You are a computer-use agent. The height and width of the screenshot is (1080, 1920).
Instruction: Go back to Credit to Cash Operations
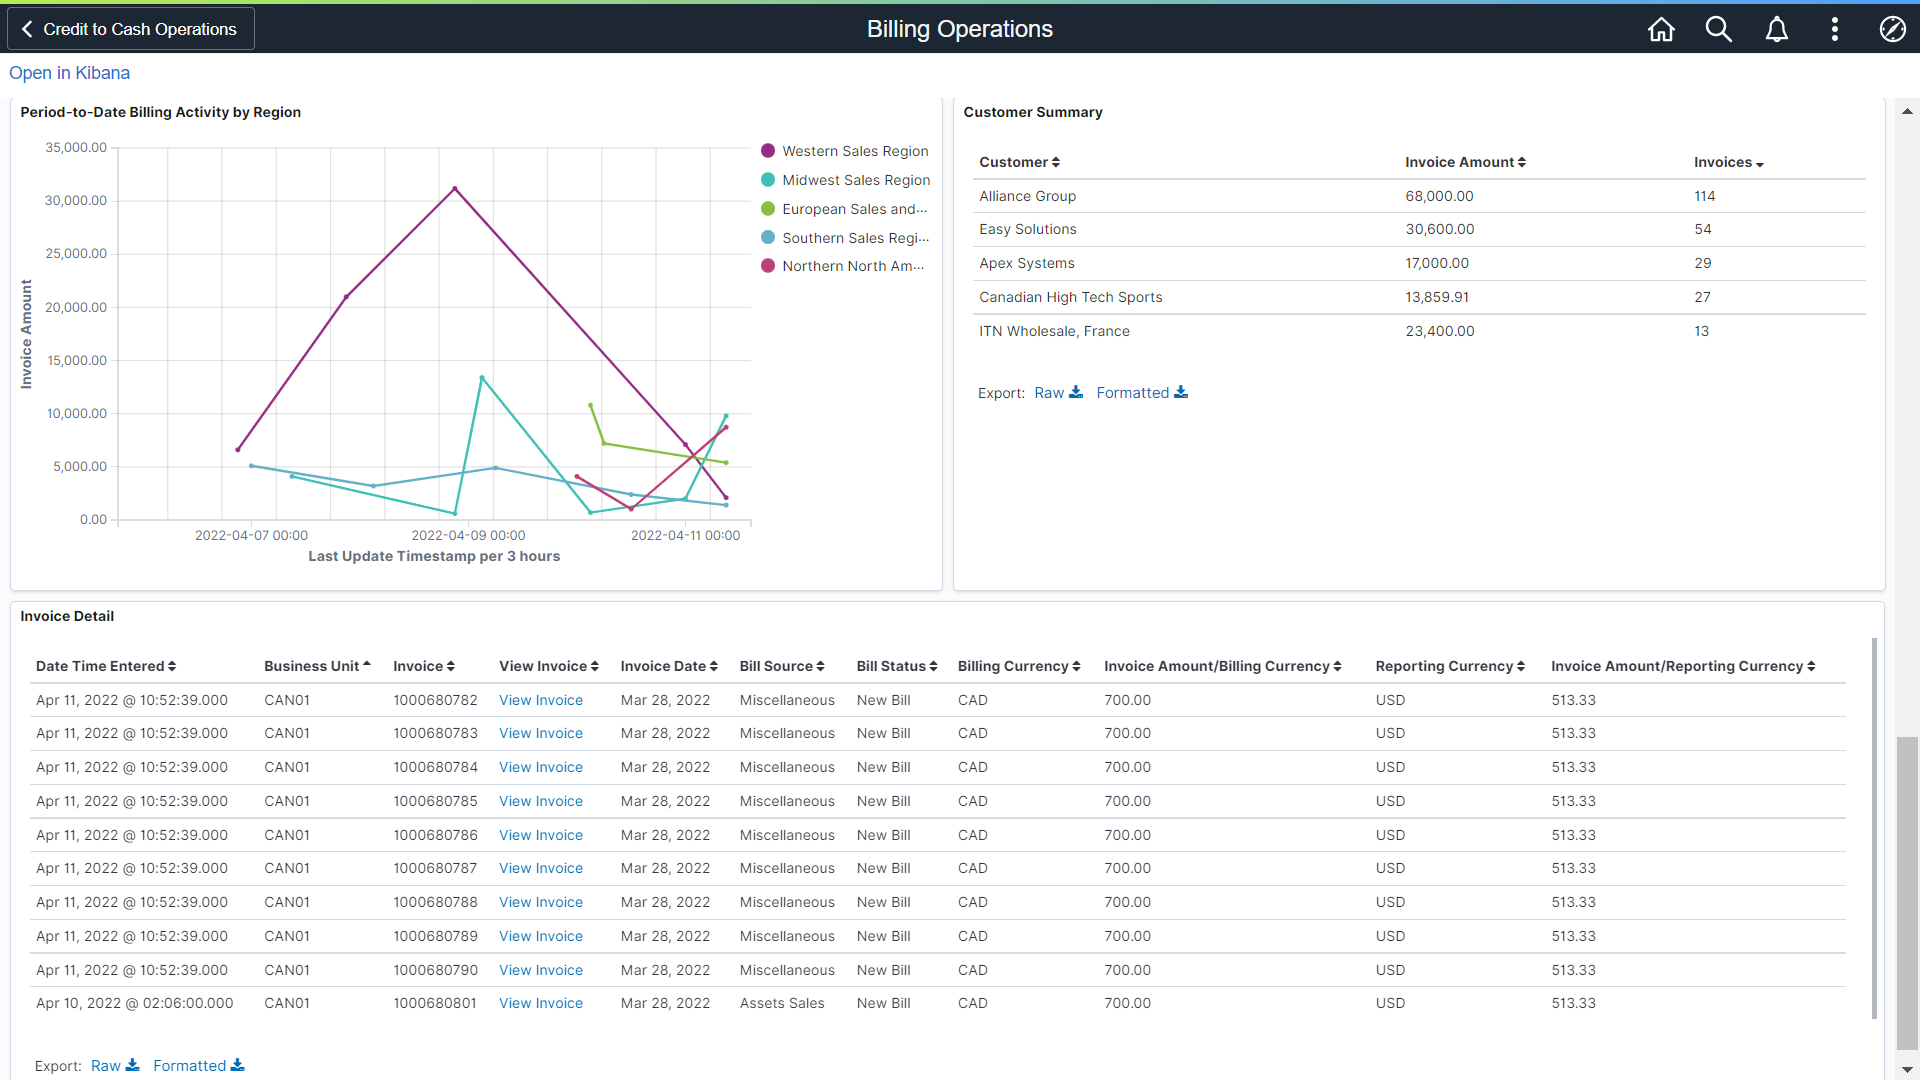pos(130,29)
